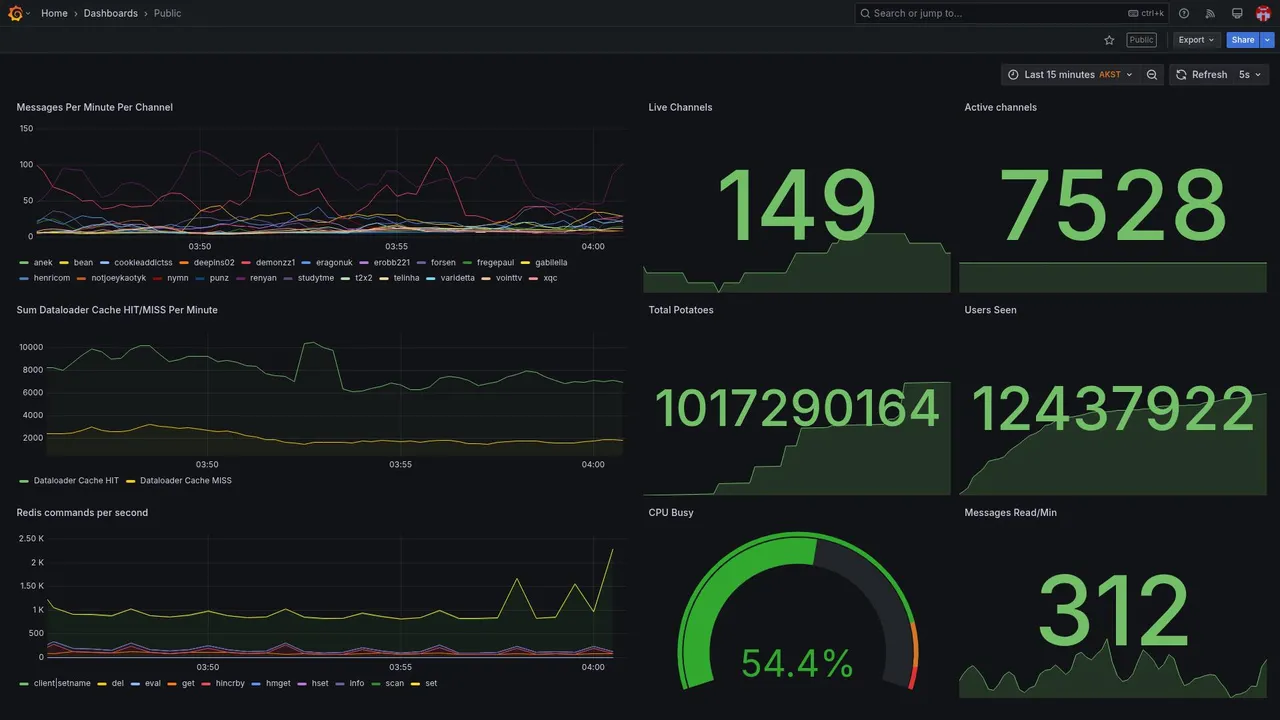Toggle the hmget series in Redis legend
Screen dimensions: 1280x720
(278, 684)
